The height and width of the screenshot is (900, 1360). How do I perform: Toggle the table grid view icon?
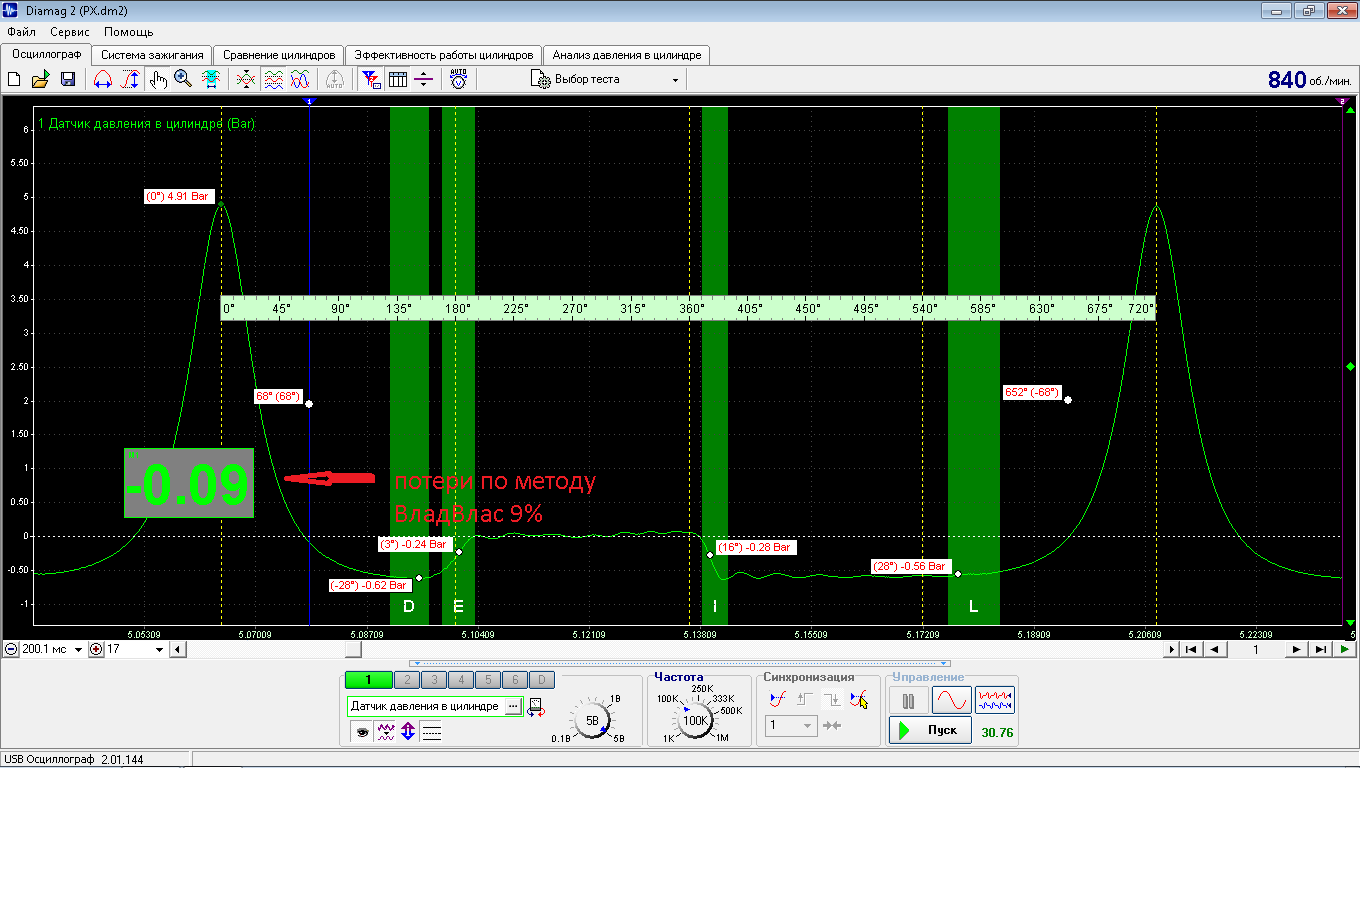[x=398, y=79]
